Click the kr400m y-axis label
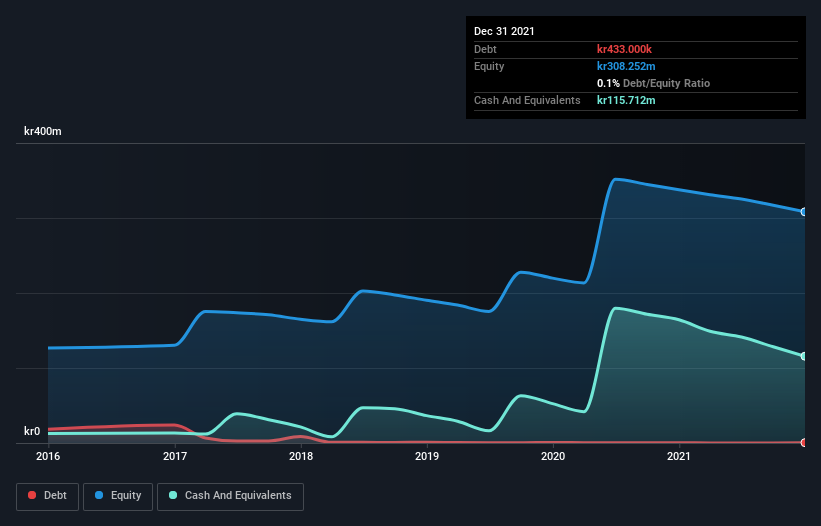Viewport: 821px width, 526px height. [42, 131]
